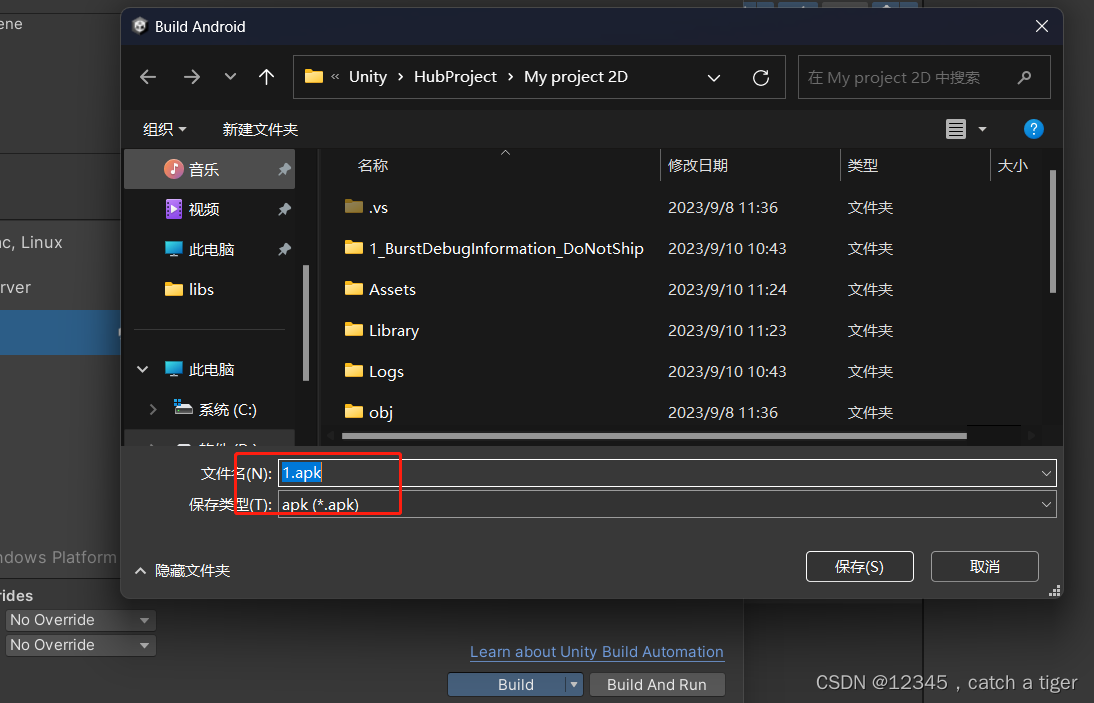Open first No Override dropdown
The image size is (1094, 703).
coord(80,620)
